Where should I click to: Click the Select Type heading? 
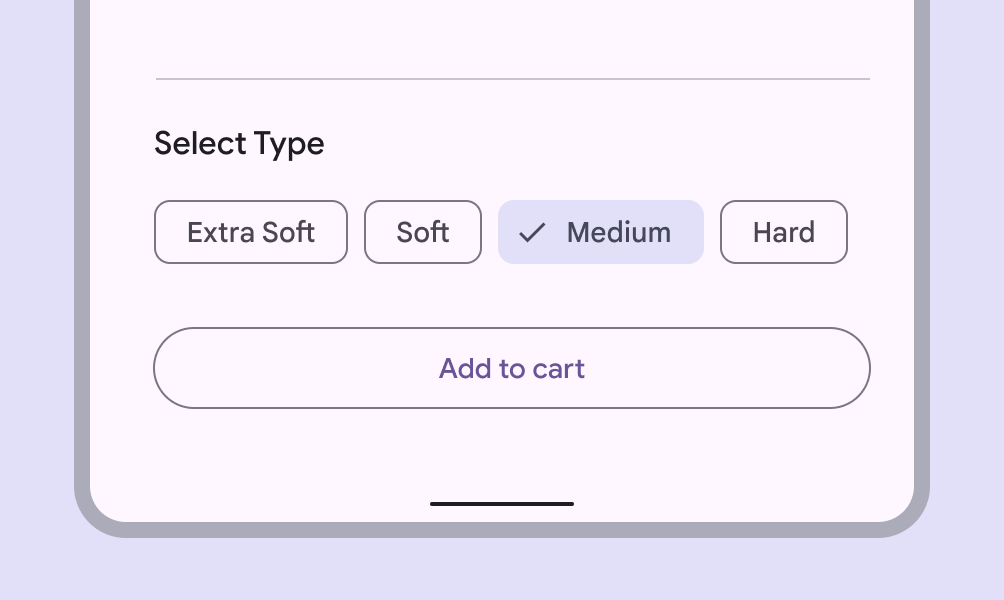(239, 143)
